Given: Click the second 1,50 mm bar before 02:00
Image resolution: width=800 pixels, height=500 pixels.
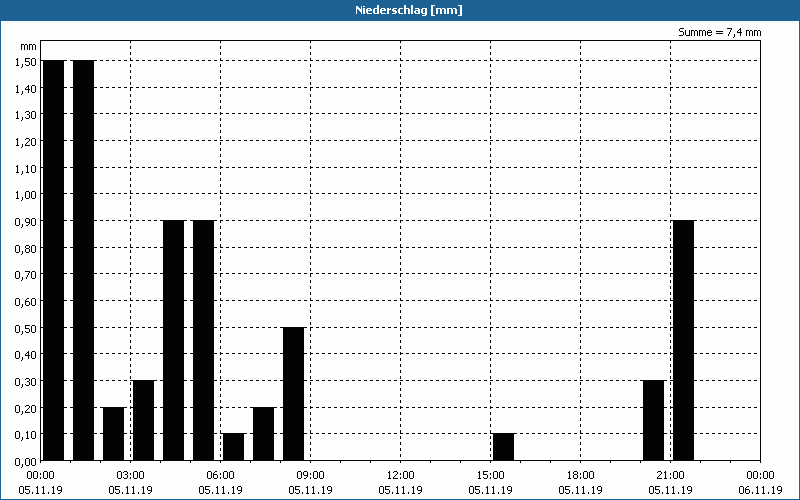Looking at the screenshot, I should pyautogui.click(x=84, y=260).
